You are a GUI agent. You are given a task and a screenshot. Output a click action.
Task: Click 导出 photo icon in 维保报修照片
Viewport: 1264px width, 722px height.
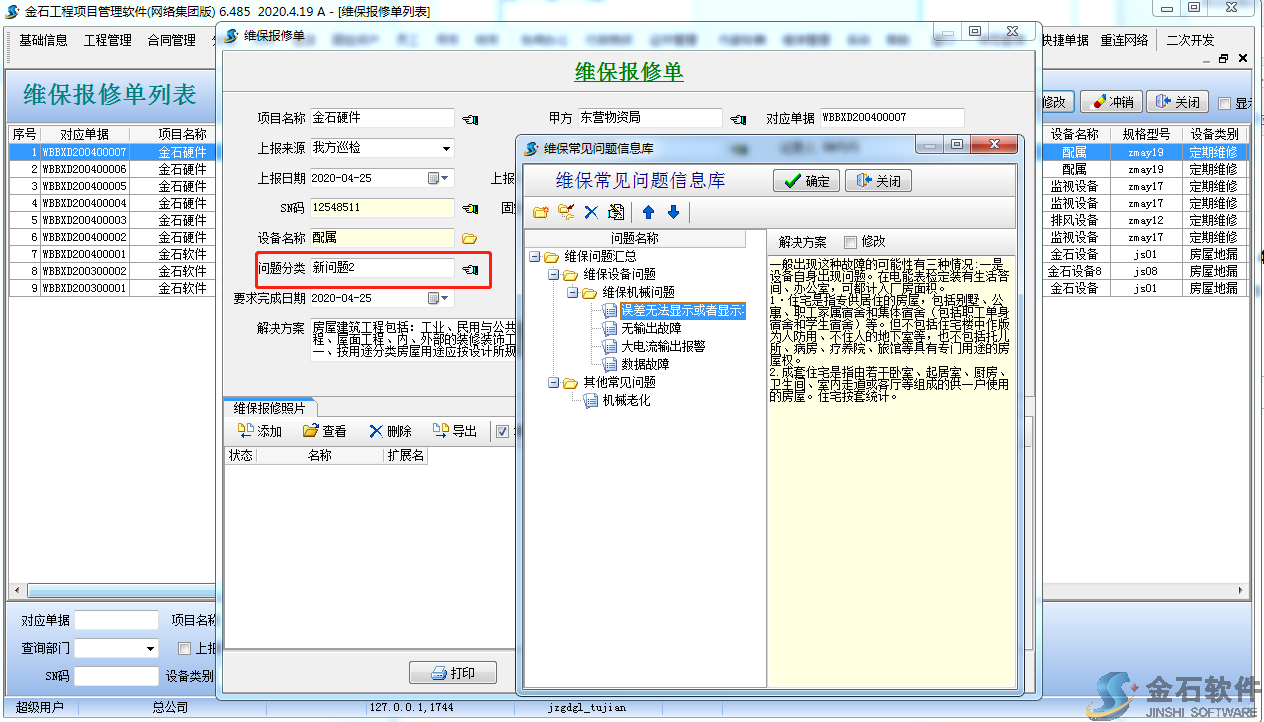coord(441,431)
